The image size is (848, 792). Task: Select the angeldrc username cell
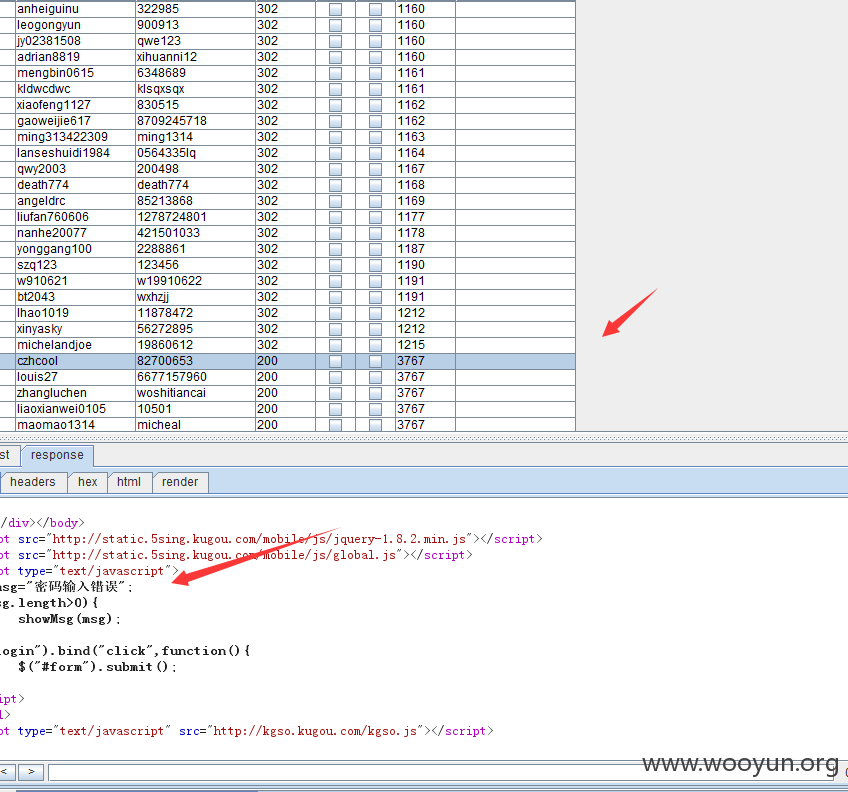click(75, 201)
